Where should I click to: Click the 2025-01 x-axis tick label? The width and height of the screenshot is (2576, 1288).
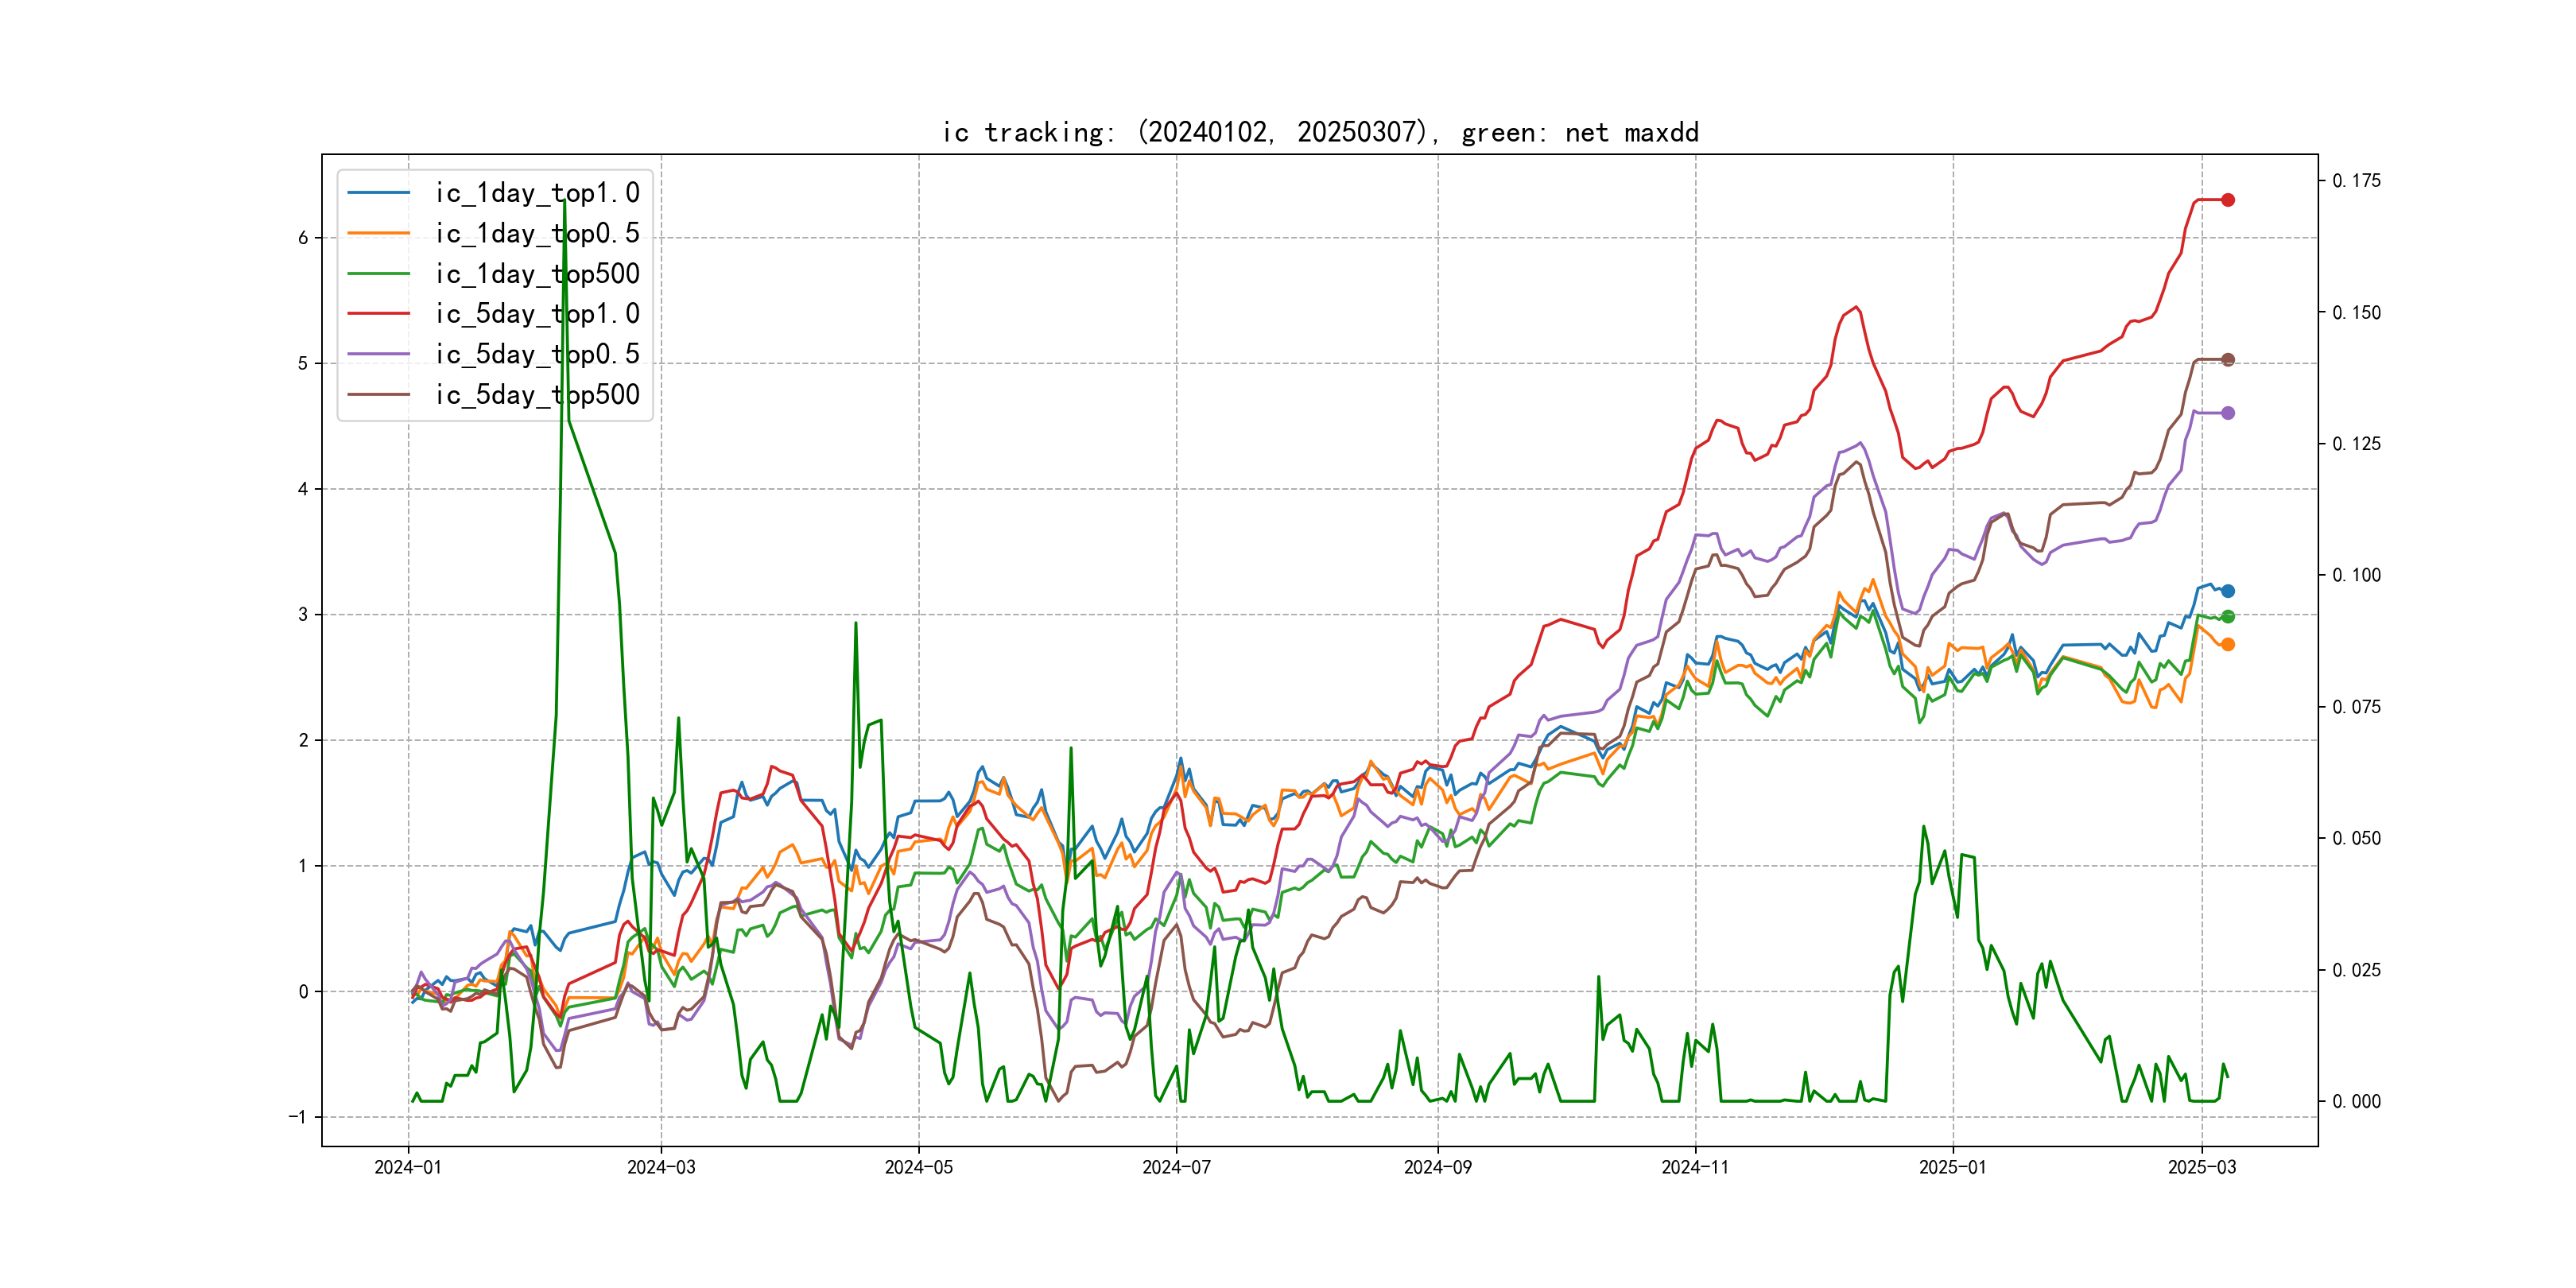point(1952,1168)
